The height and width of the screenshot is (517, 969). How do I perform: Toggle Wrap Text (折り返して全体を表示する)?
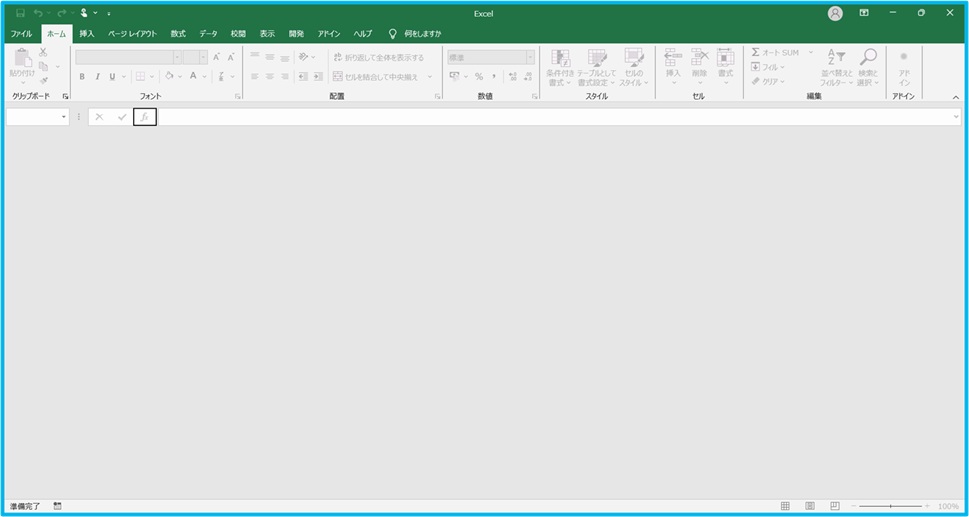(378, 57)
